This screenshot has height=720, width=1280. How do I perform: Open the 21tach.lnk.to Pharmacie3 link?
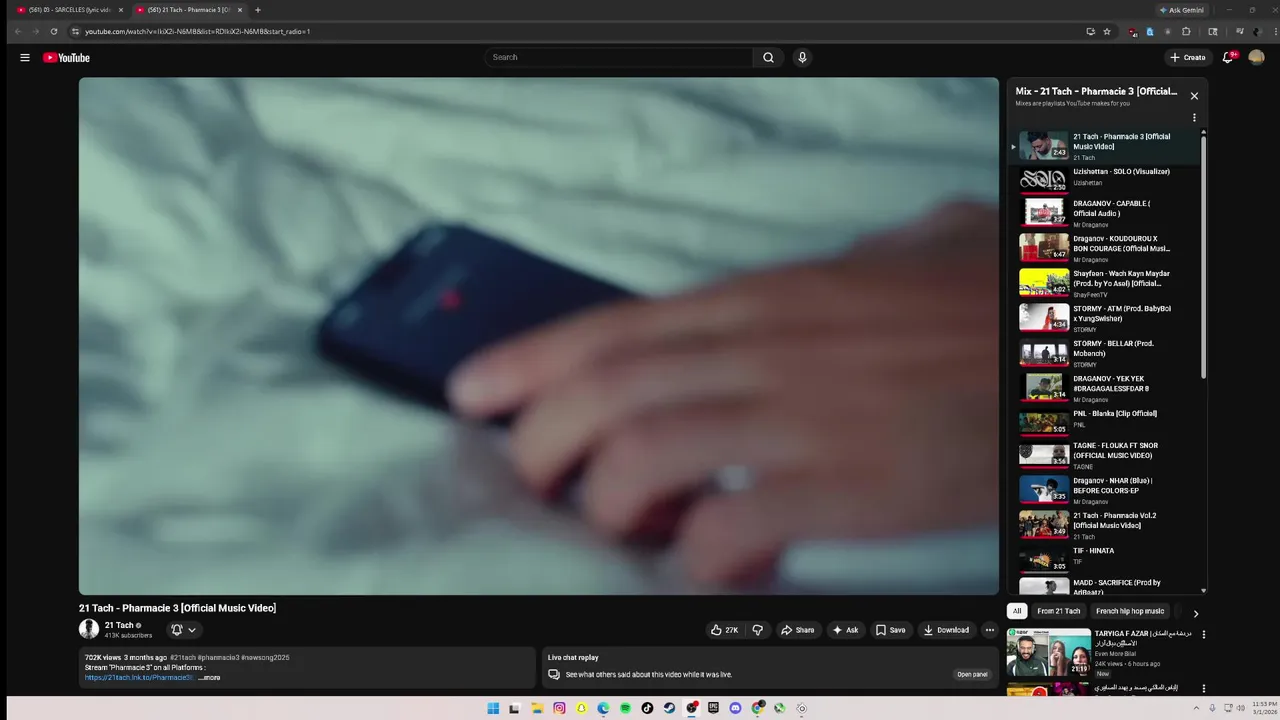pyautogui.click(x=139, y=678)
